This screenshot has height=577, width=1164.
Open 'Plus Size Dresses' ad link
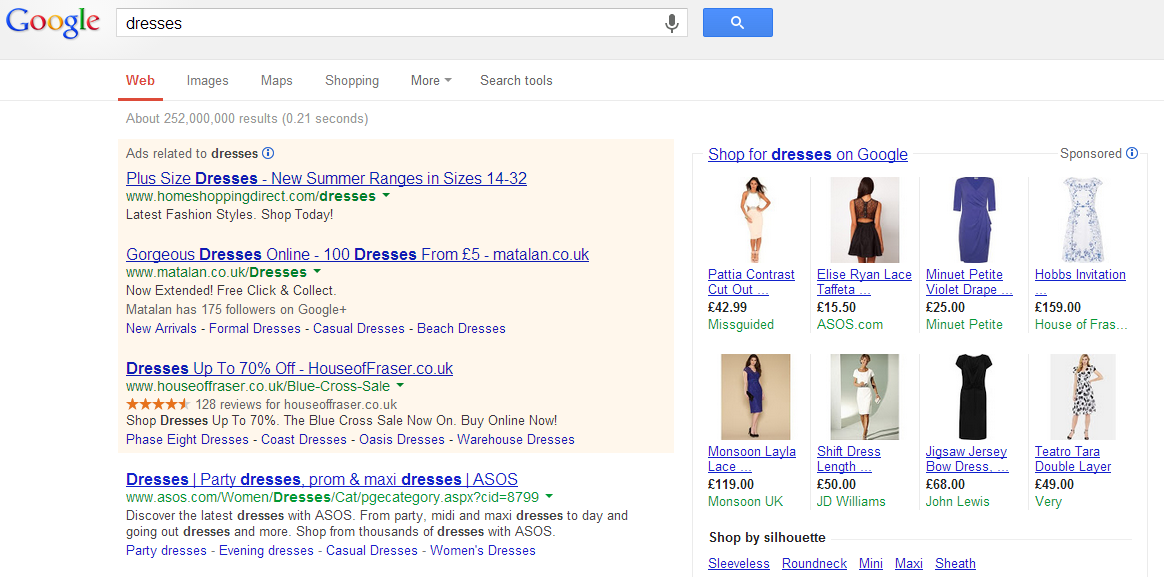click(x=327, y=178)
